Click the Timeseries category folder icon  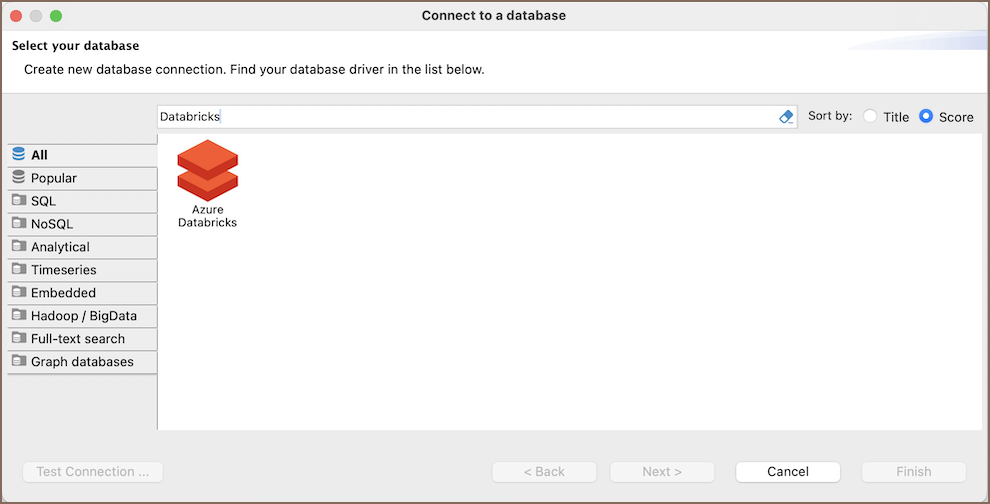(19, 269)
